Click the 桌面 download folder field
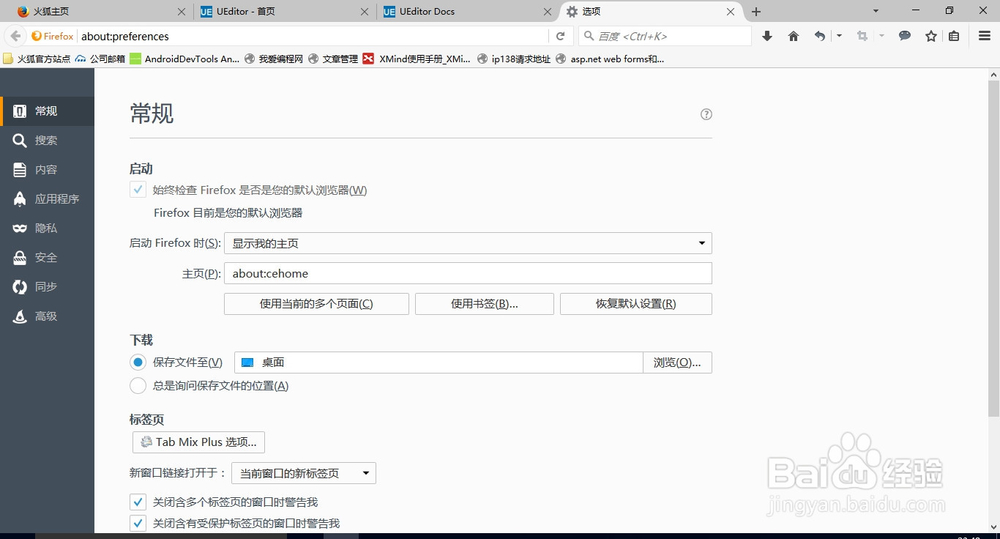This screenshot has width=1000, height=539. 439,362
